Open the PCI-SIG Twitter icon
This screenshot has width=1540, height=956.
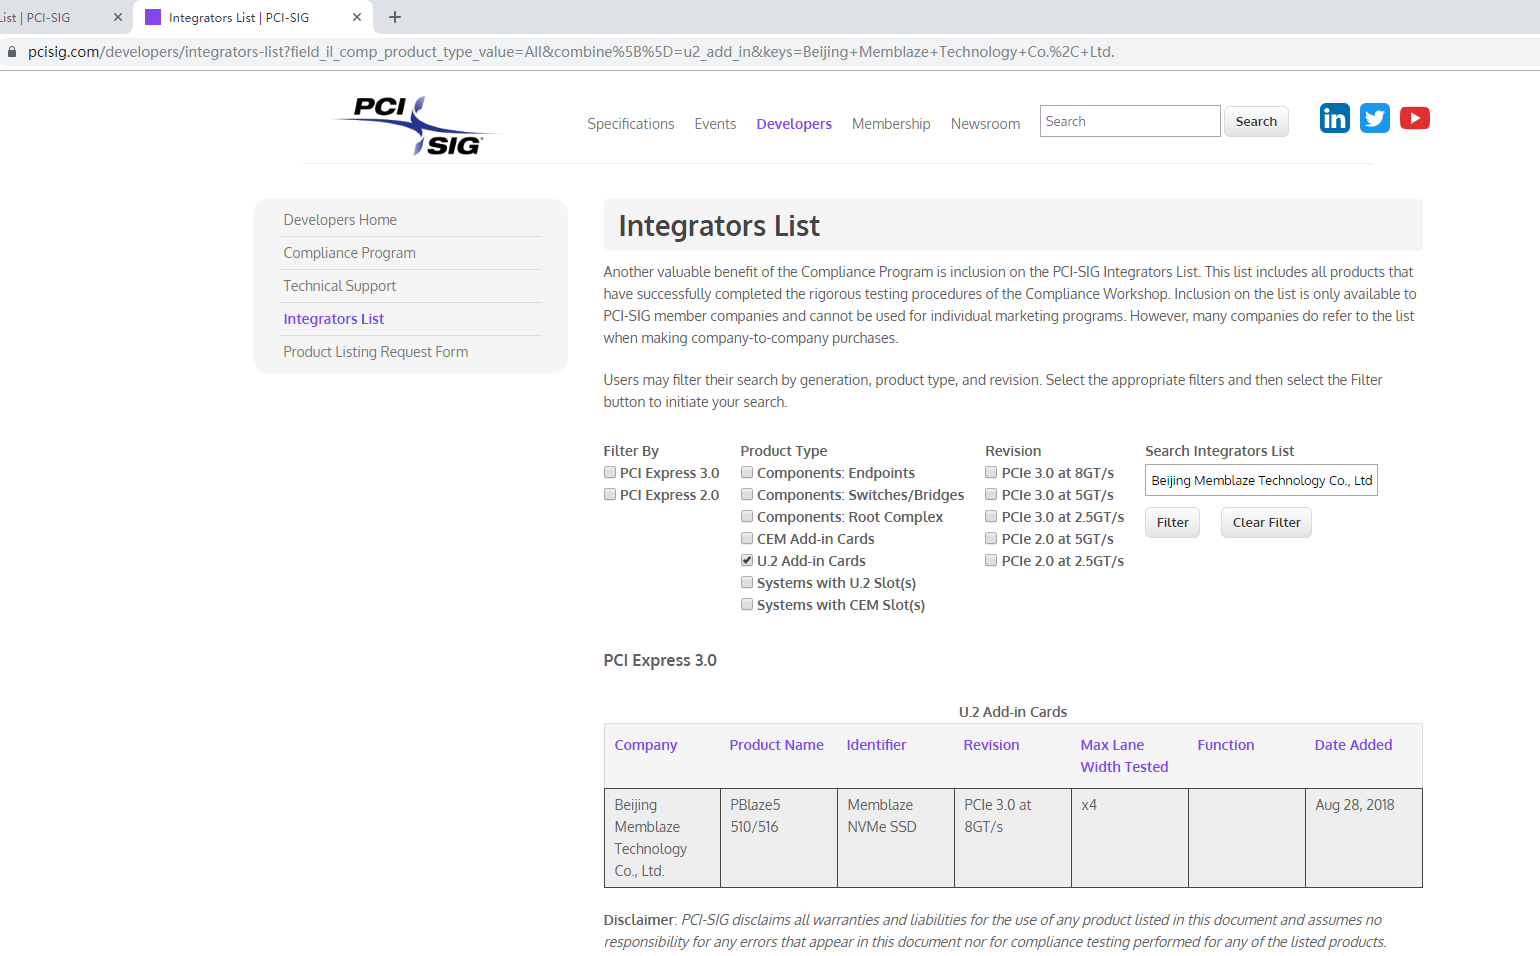pos(1375,118)
